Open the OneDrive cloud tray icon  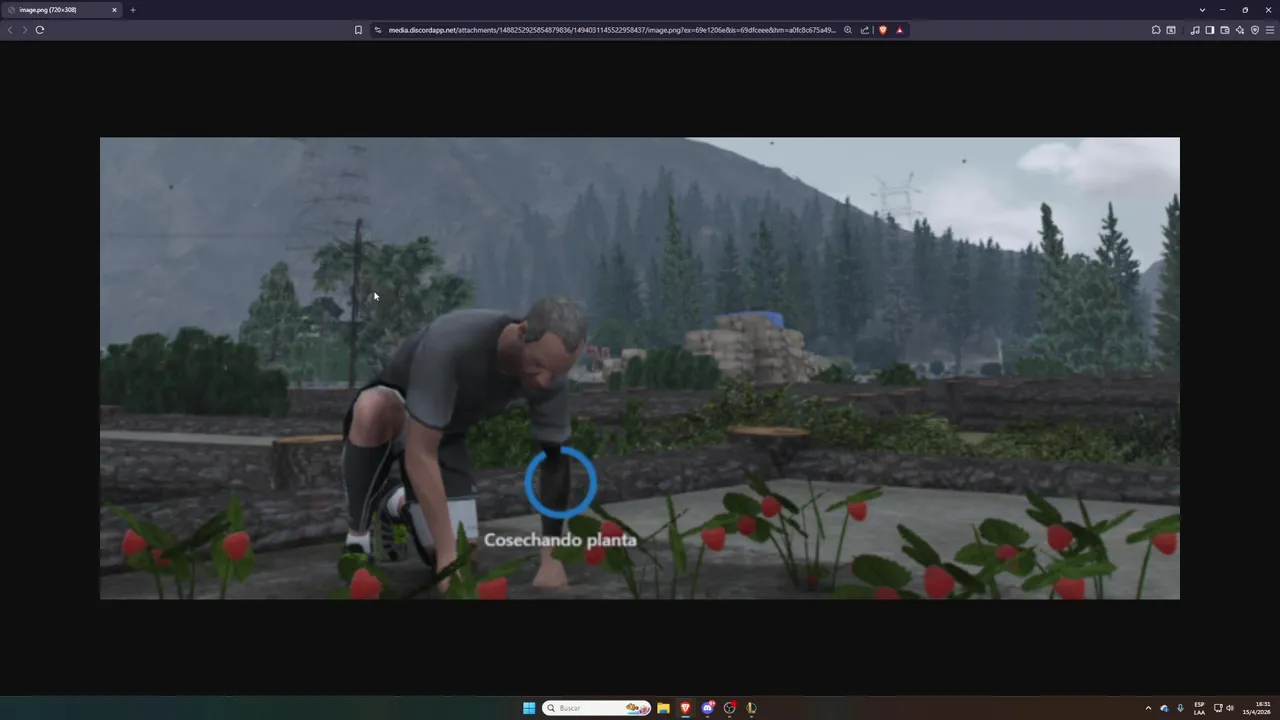click(x=1164, y=708)
